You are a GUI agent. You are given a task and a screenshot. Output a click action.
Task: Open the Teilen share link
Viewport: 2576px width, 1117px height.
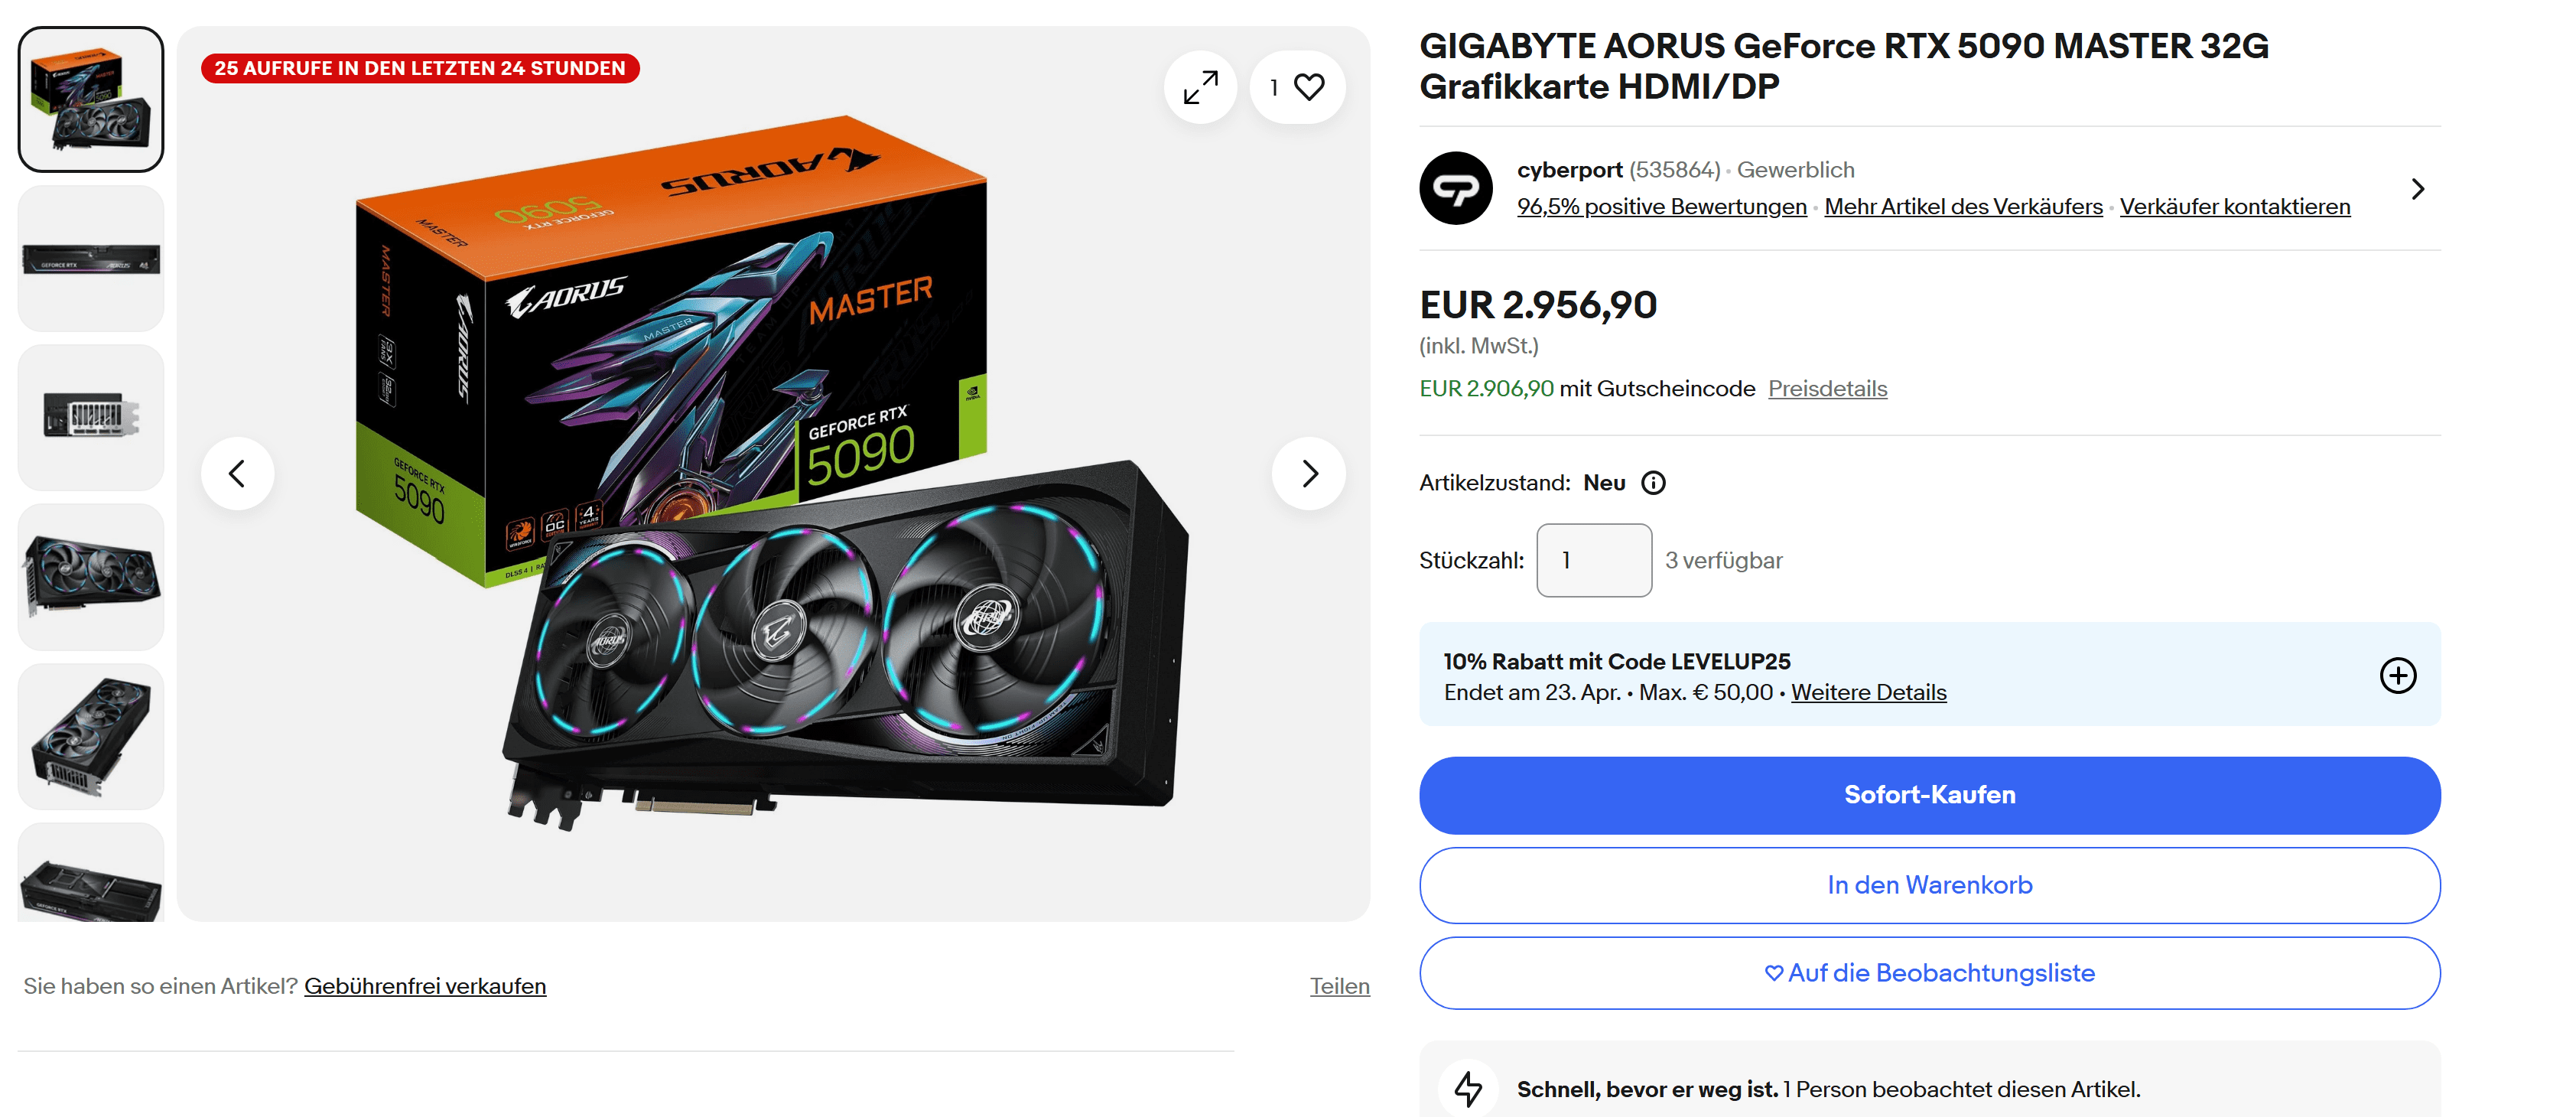[x=1339, y=986]
